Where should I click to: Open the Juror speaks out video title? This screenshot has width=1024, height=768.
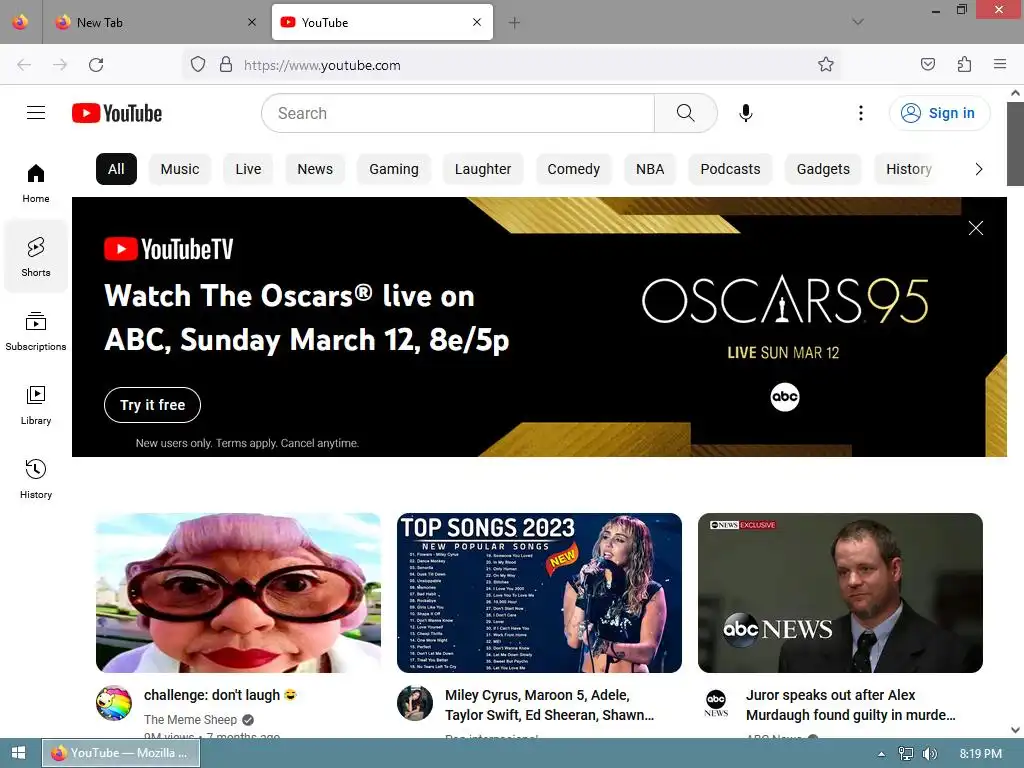851,705
